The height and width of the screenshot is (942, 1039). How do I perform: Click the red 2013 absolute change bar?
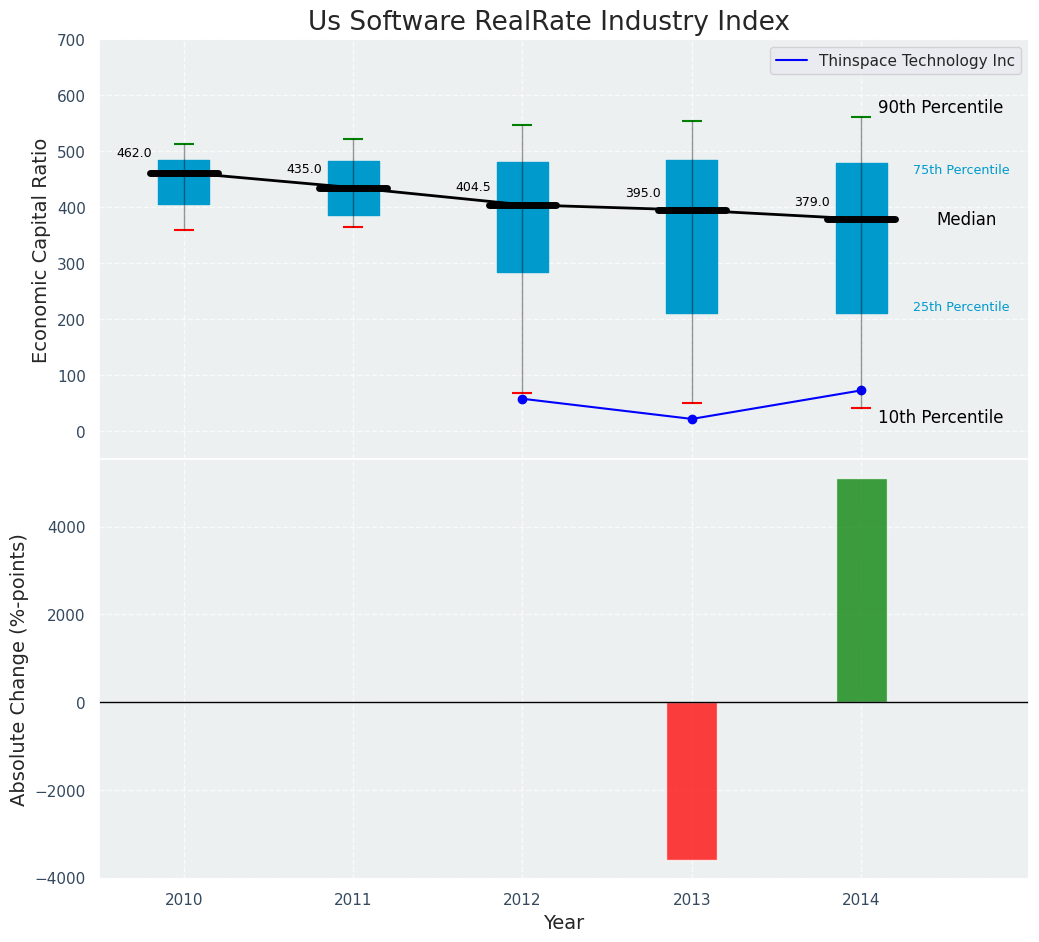click(692, 781)
